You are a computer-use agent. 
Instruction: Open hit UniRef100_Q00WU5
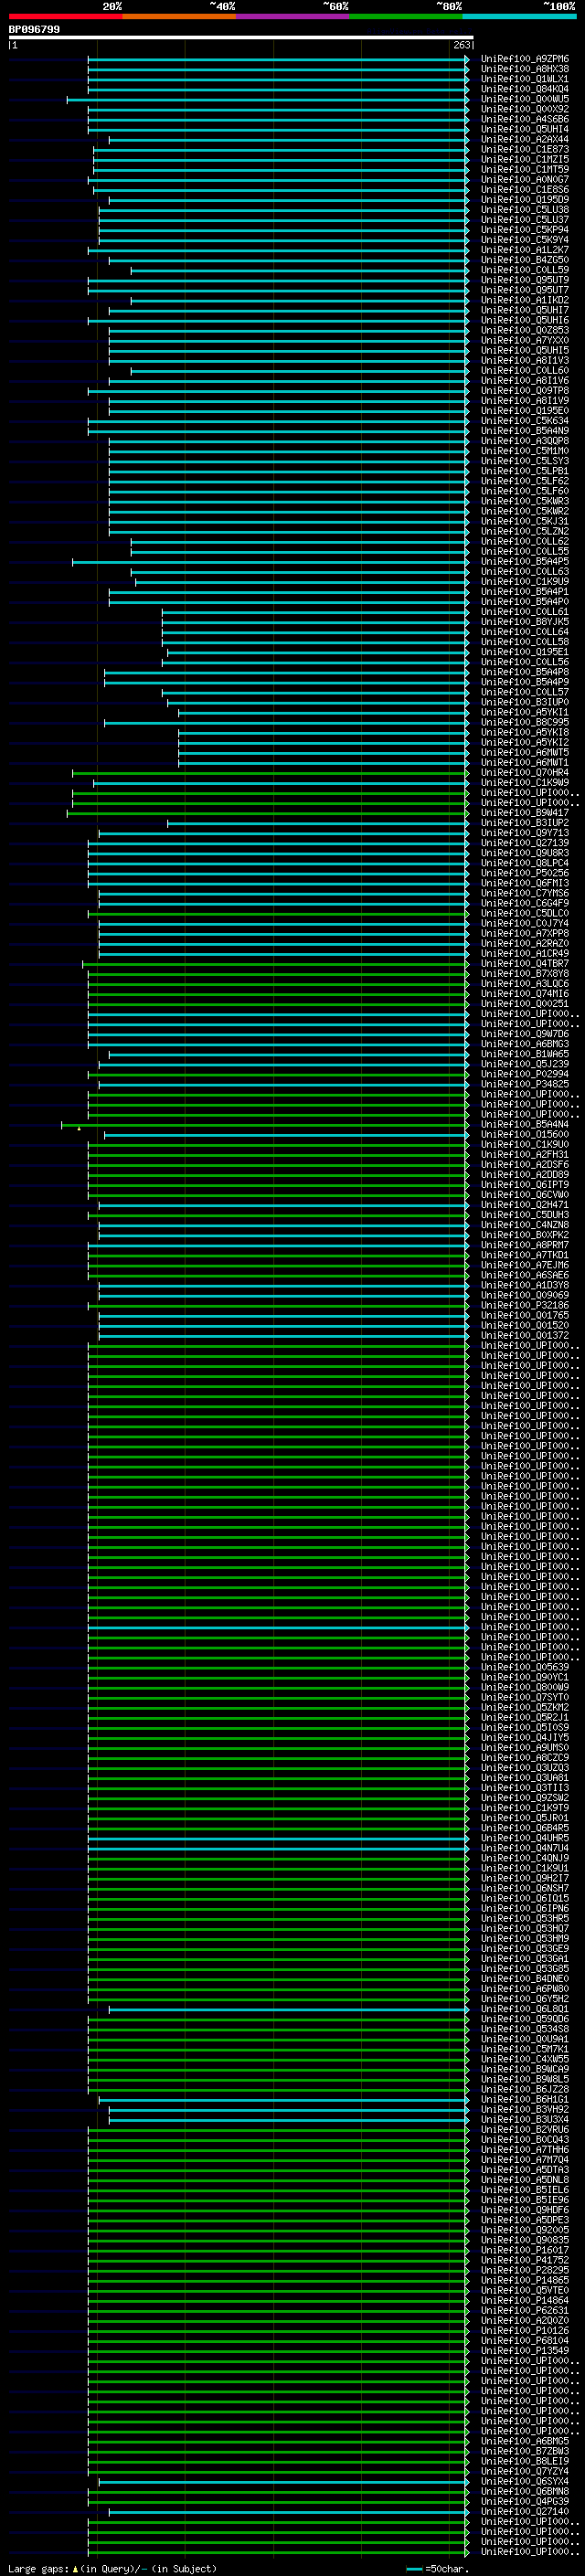pos(524,99)
